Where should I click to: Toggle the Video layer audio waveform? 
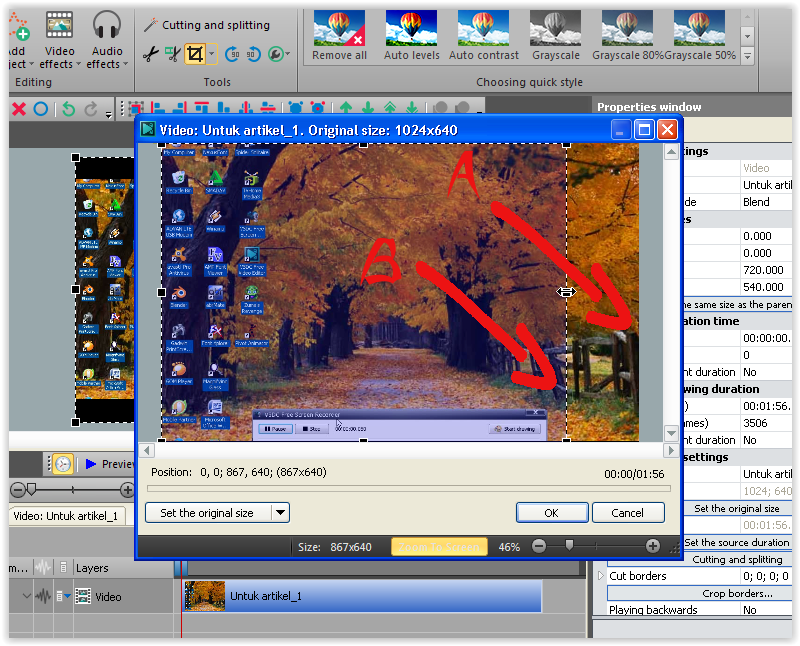(43, 596)
